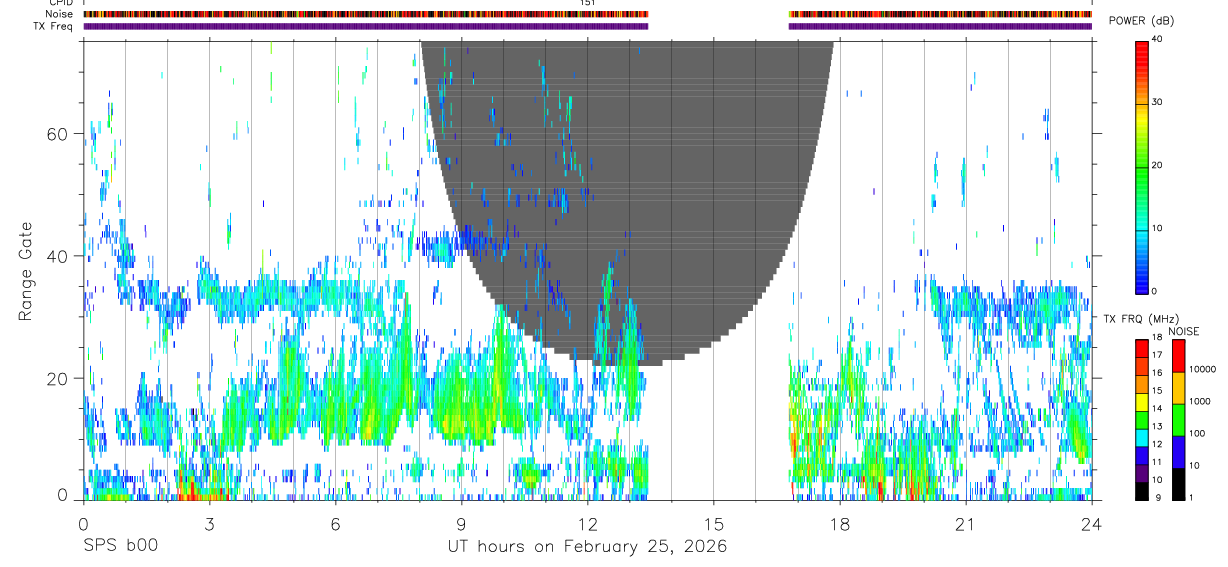
Task: Click the 24 hour tick label on UT axis
Action: (x=1091, y=524)
